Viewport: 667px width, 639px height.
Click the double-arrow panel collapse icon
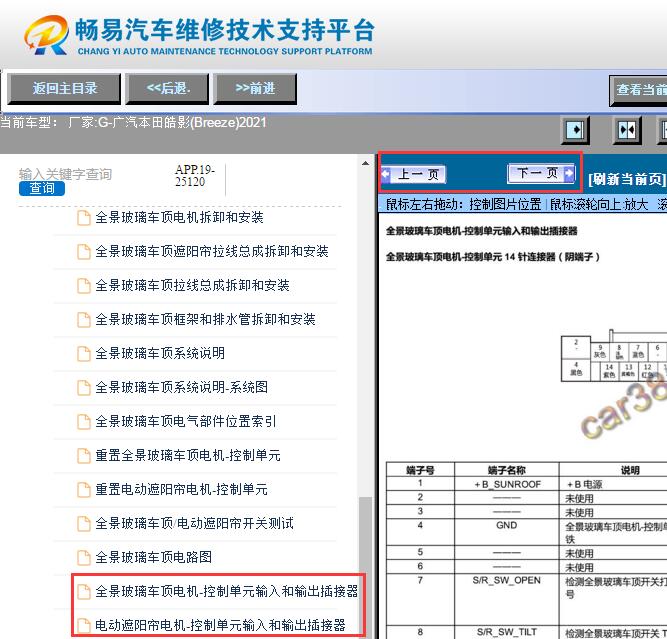tap(627, 129)
